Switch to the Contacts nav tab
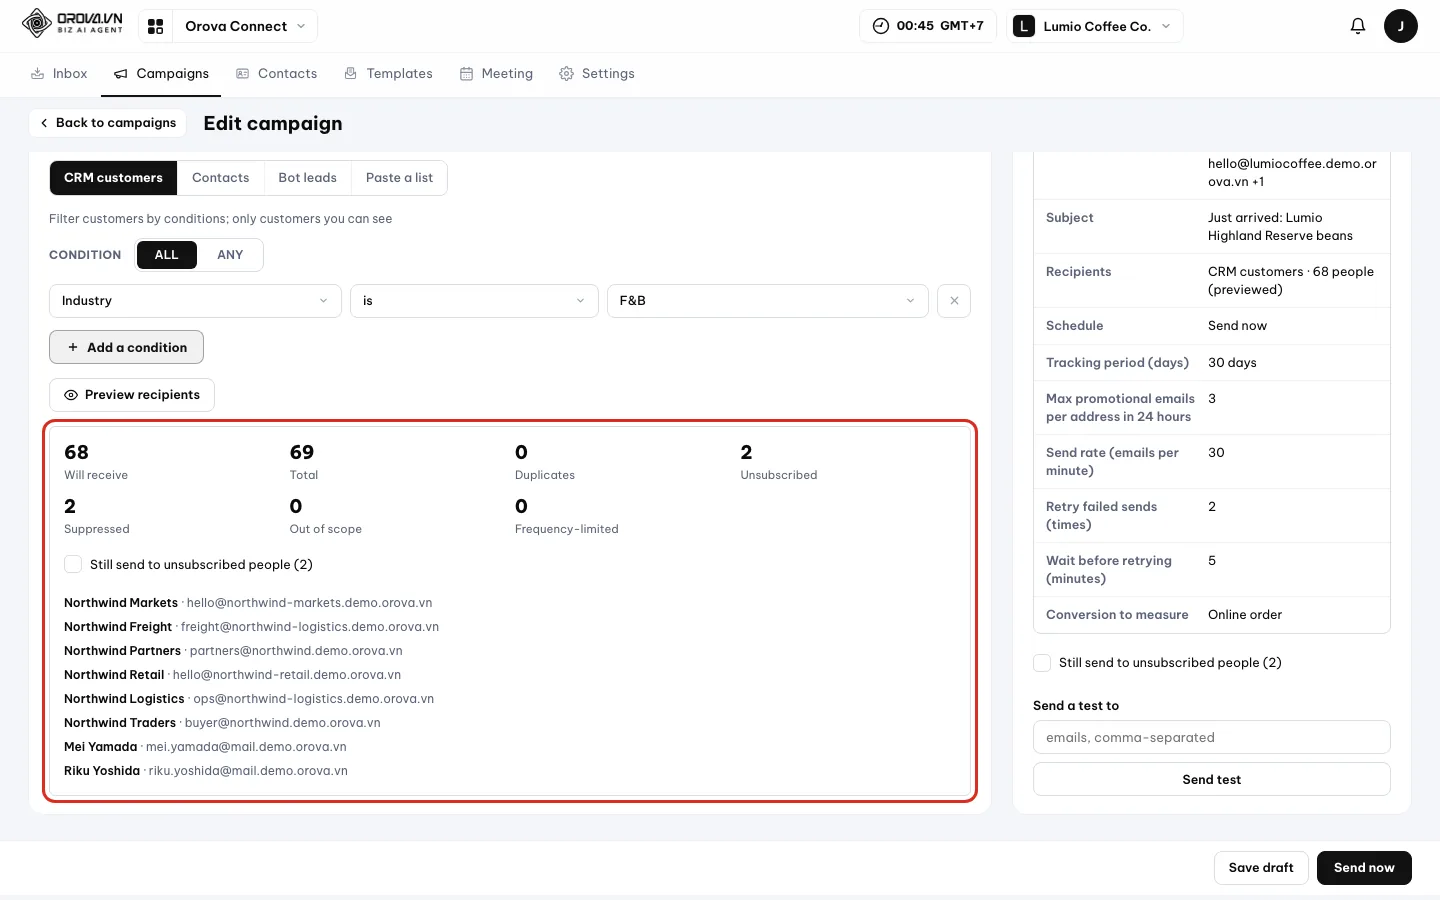Screen dimensions: 1440x900 point(276,74)
